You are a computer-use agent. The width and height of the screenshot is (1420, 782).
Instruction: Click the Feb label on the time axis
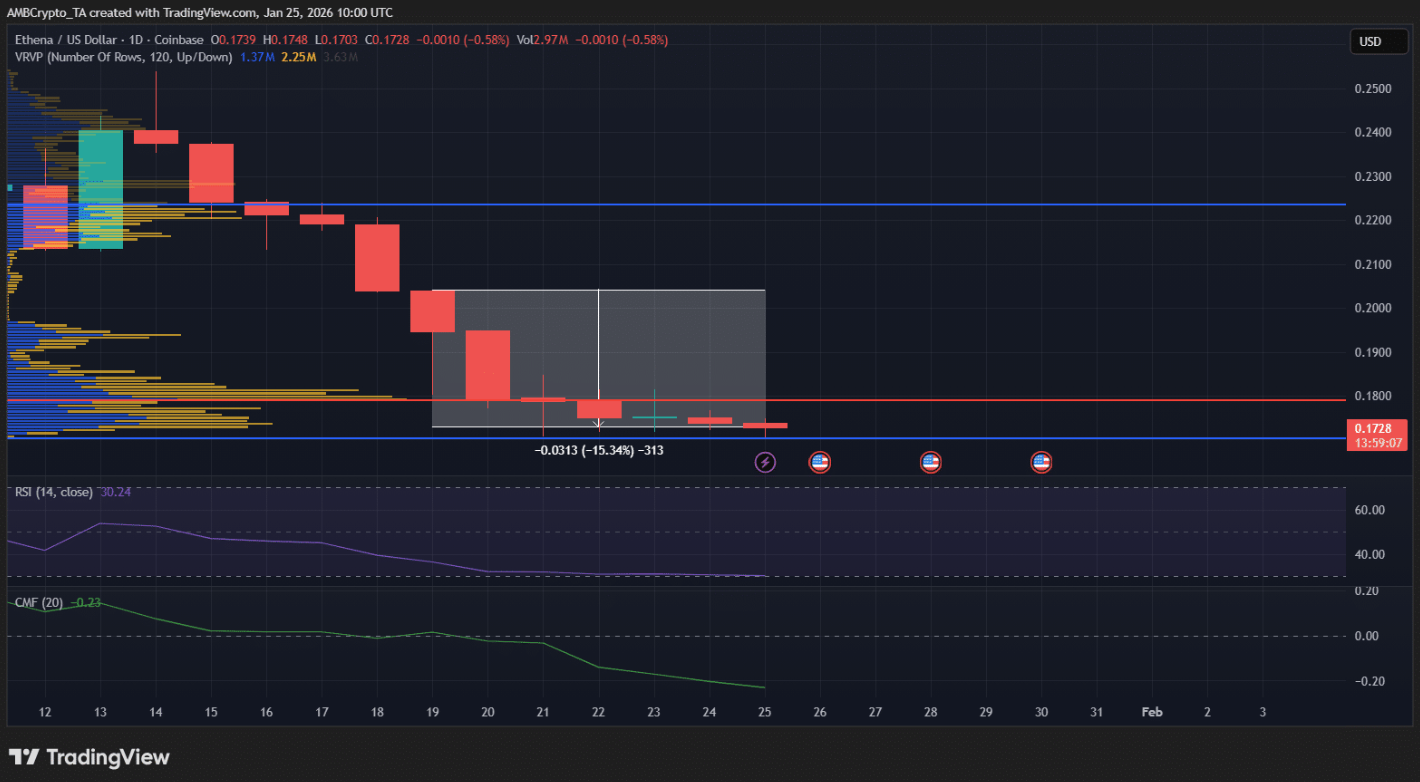1152,712
